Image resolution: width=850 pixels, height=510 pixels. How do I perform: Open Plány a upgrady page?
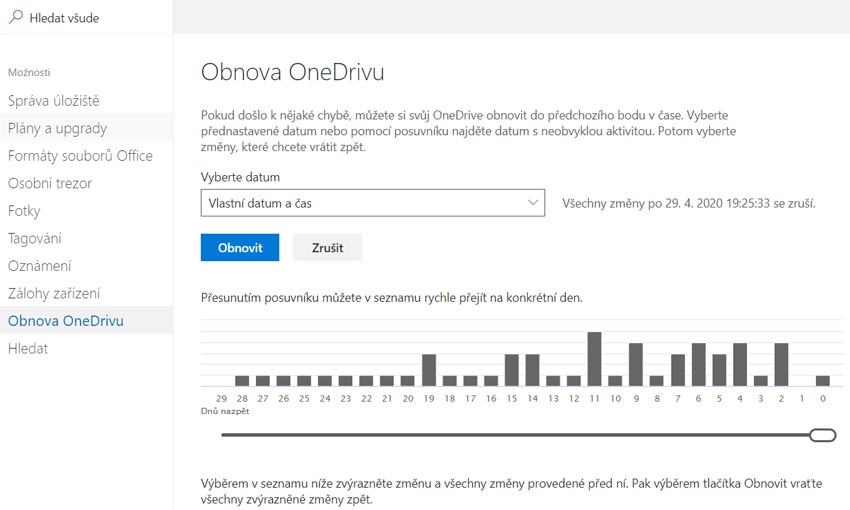(x=57, y=128)
